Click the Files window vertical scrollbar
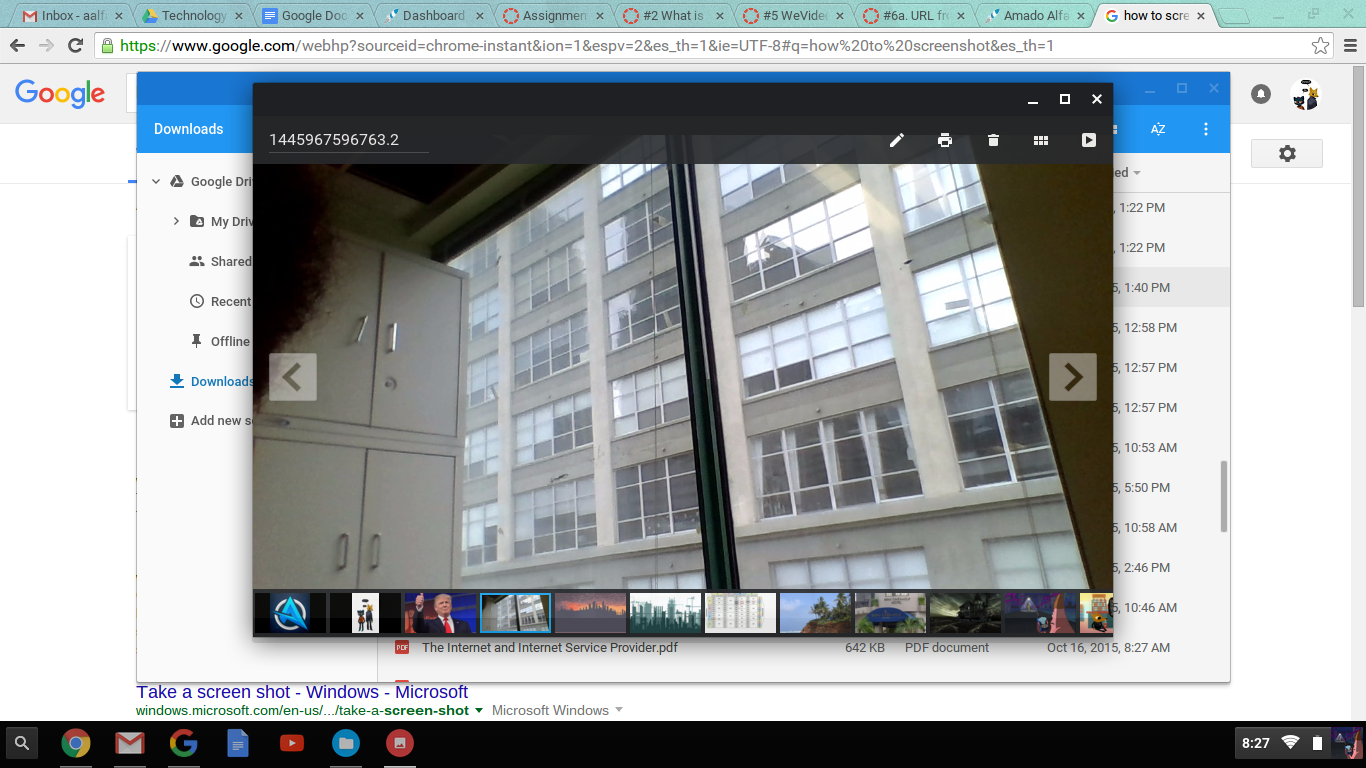 [x=1224, y=495]
